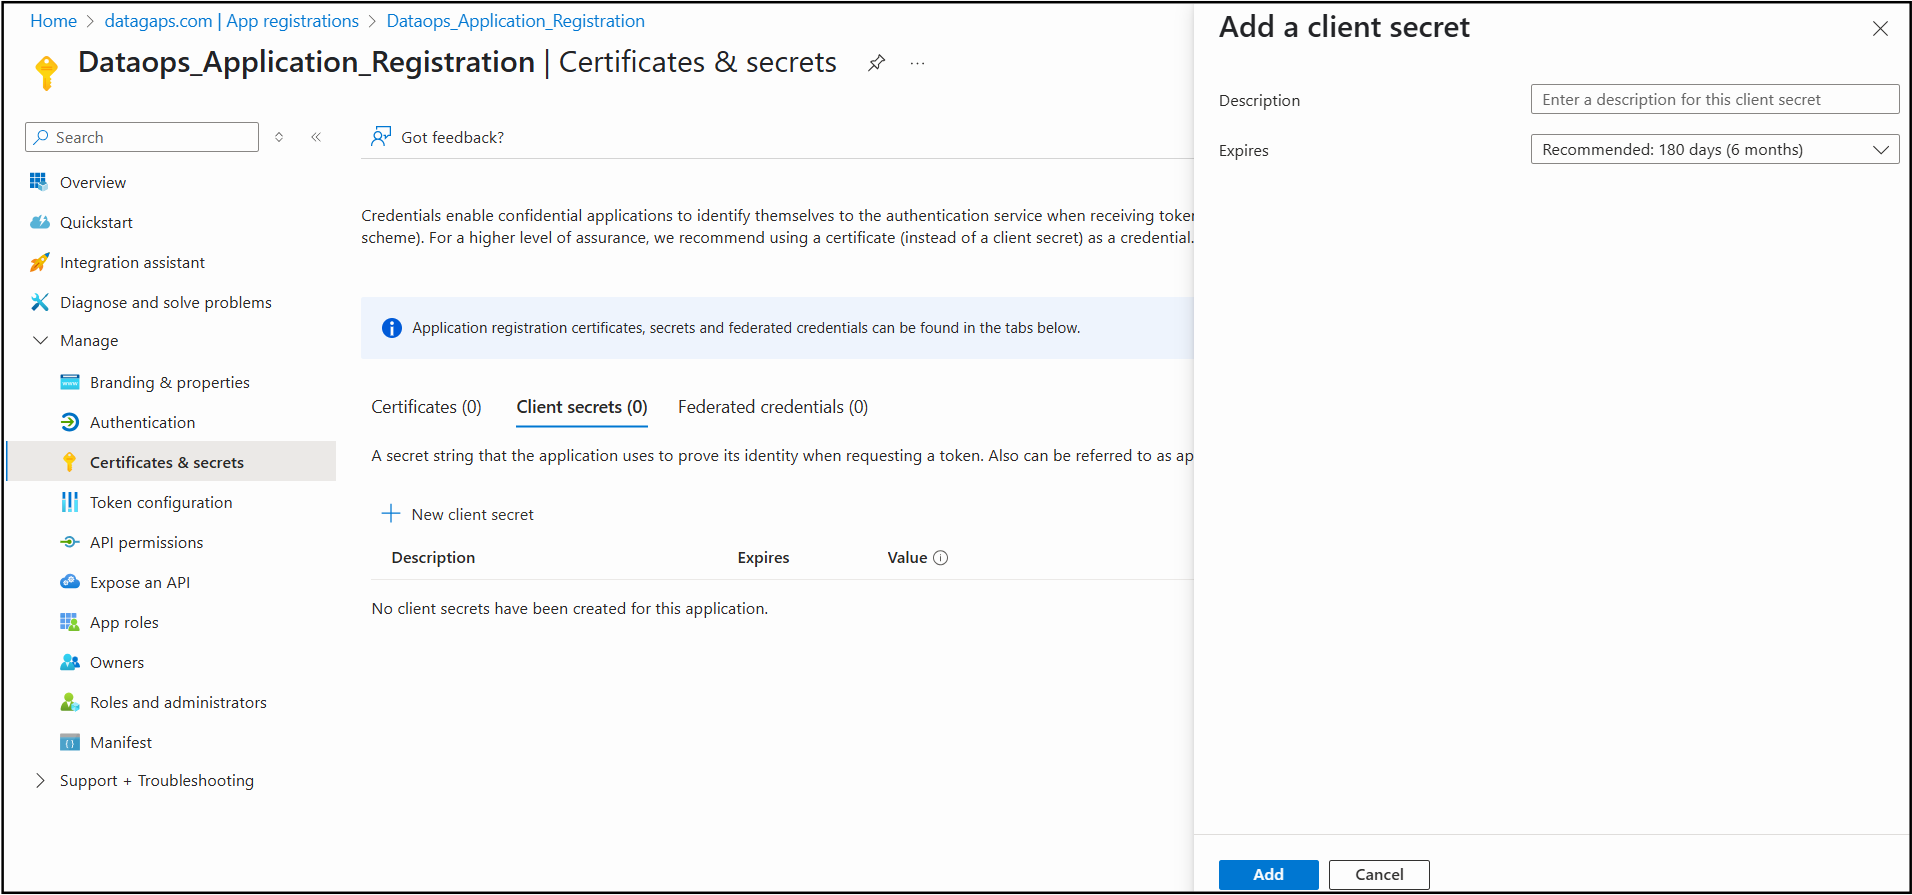Screen dimensions: 1912x895
Task: Click the Value column info icon
Action: pyautogui.click(x=940, y=558)
